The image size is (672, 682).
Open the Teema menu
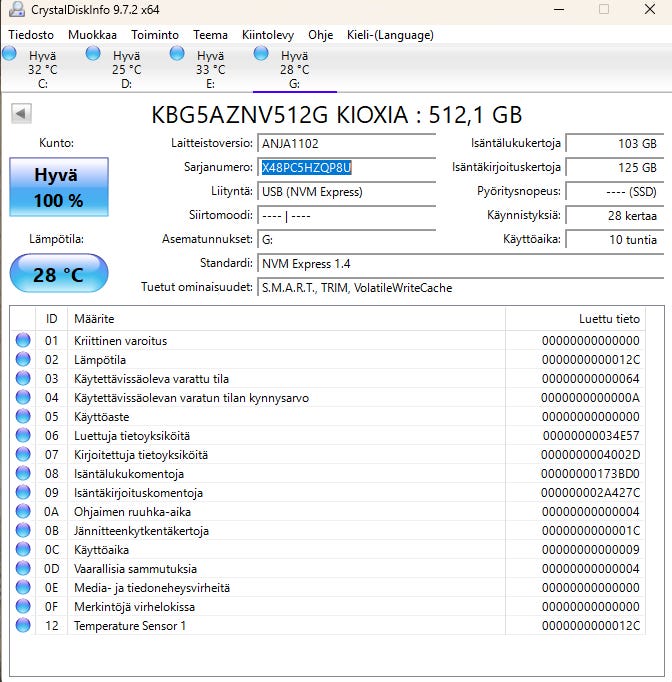[210, 34]
